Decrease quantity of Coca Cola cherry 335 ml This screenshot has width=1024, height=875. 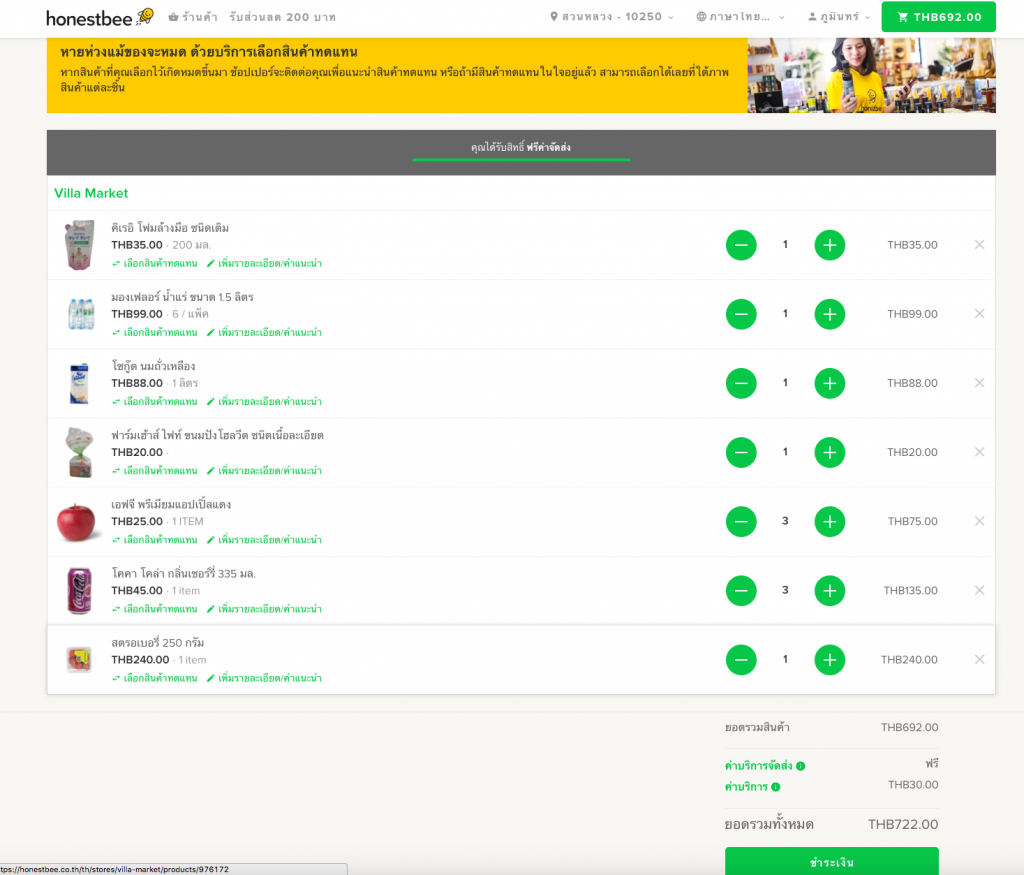(741, 590)
